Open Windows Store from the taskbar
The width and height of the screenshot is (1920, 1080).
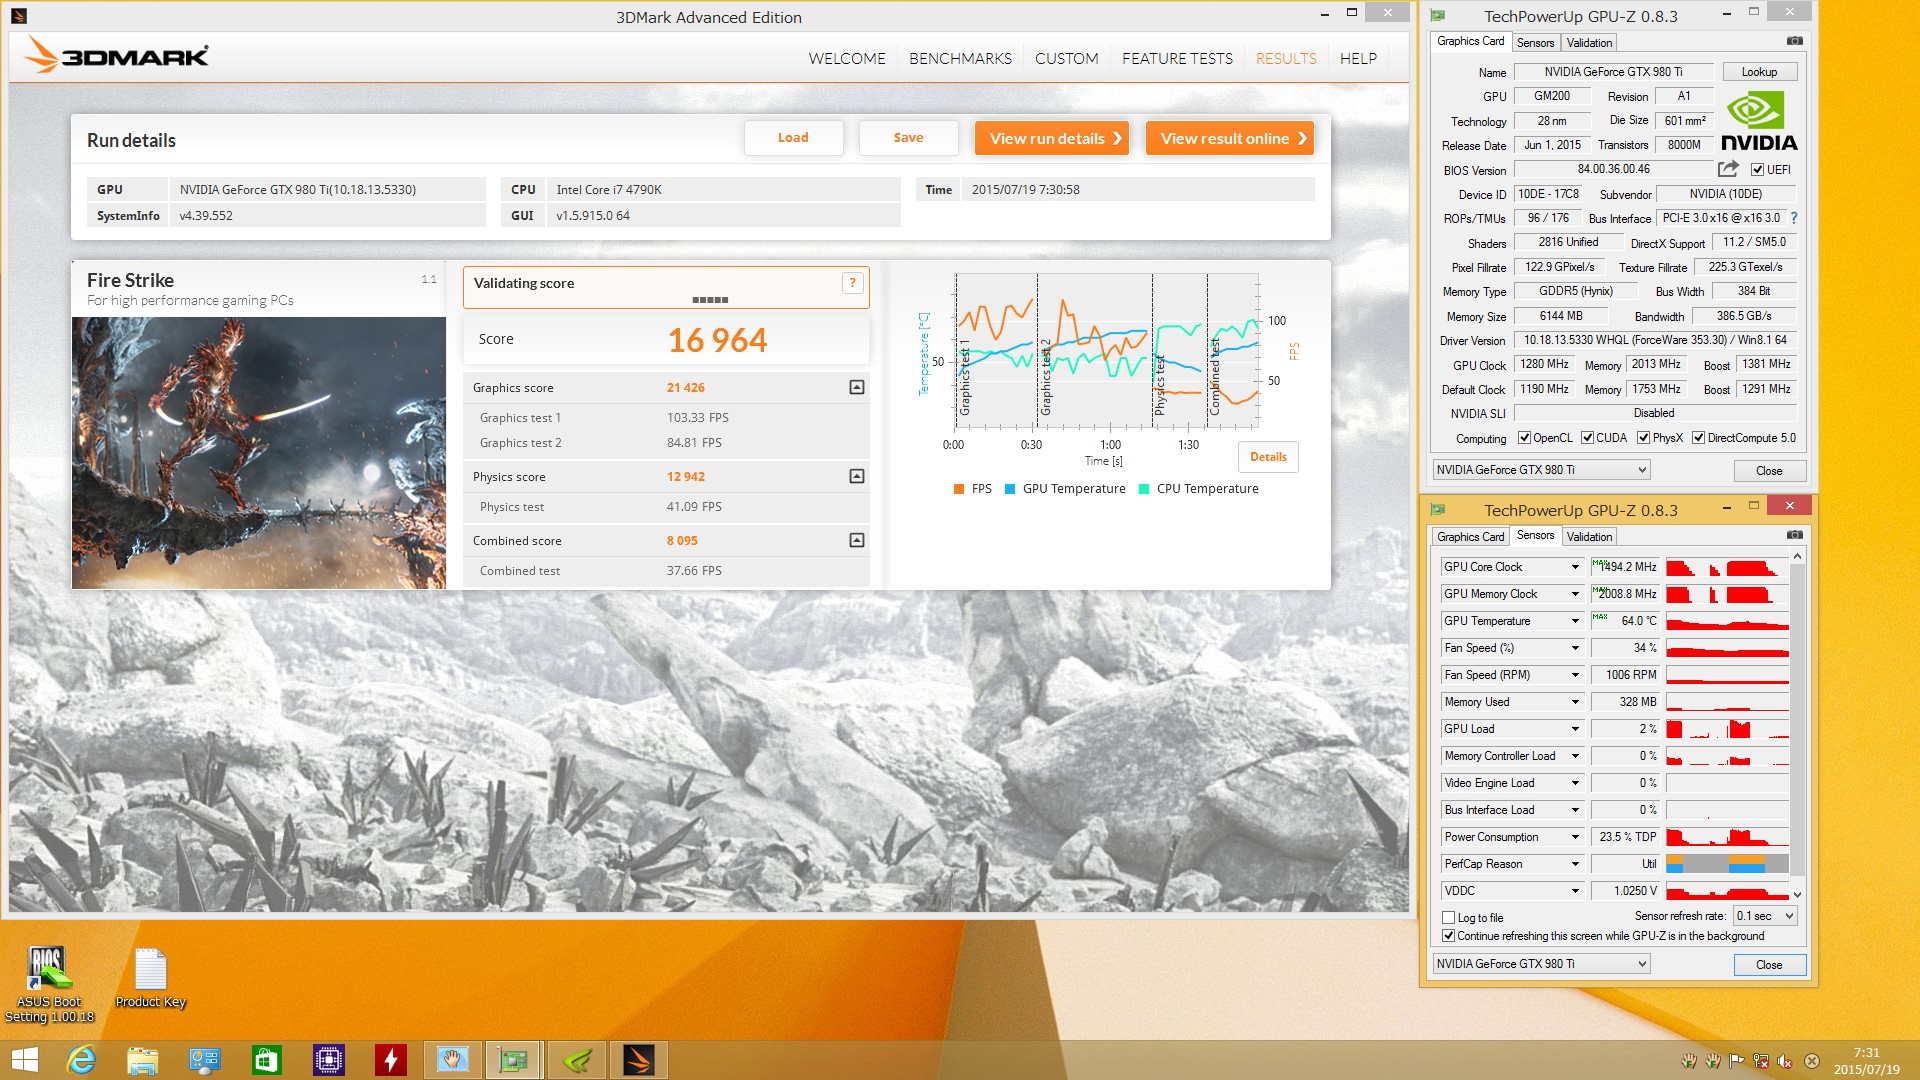click(x=267, y=1060)
